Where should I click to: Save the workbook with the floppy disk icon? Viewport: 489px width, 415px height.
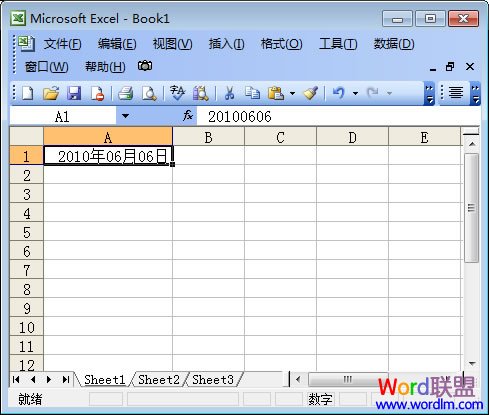point(74,93)
